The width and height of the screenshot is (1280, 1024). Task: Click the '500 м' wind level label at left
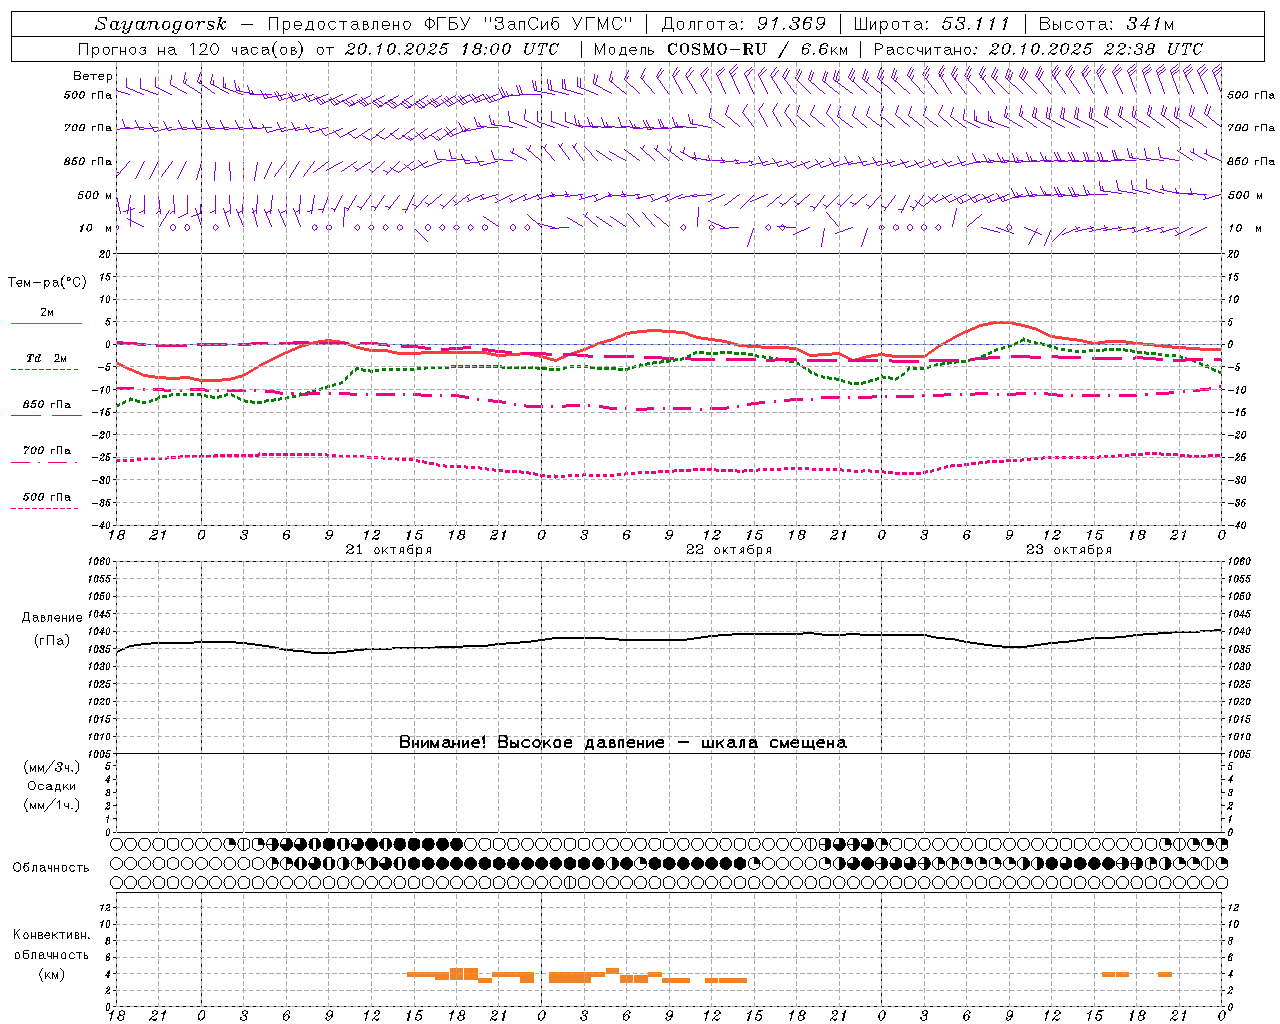[x=95, y=196]
